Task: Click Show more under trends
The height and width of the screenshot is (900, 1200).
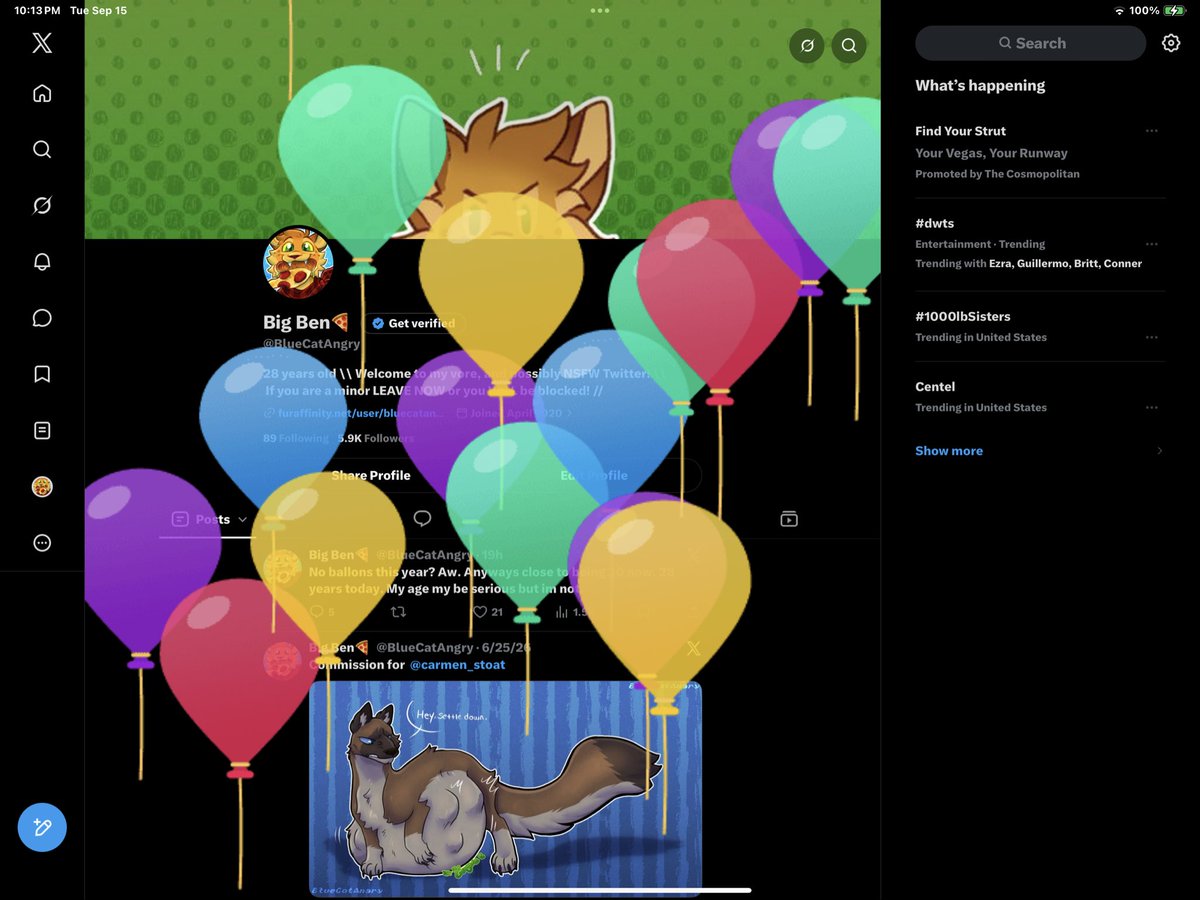Action: 949,451
